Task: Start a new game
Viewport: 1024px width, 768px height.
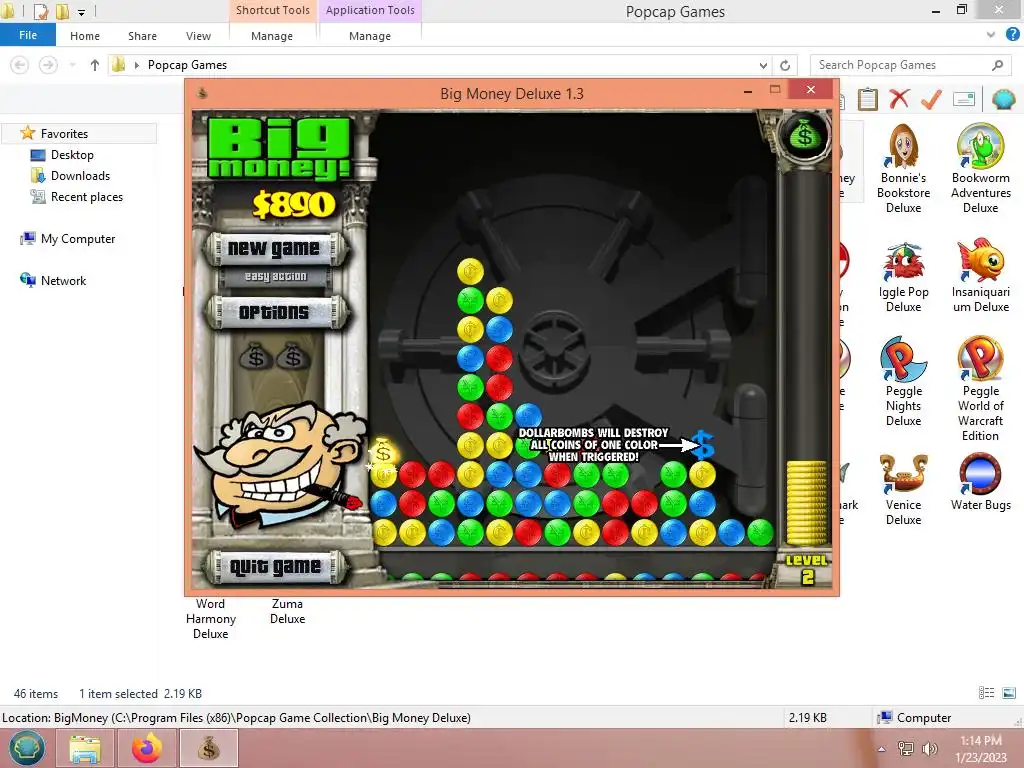Action: coord(274,249)
